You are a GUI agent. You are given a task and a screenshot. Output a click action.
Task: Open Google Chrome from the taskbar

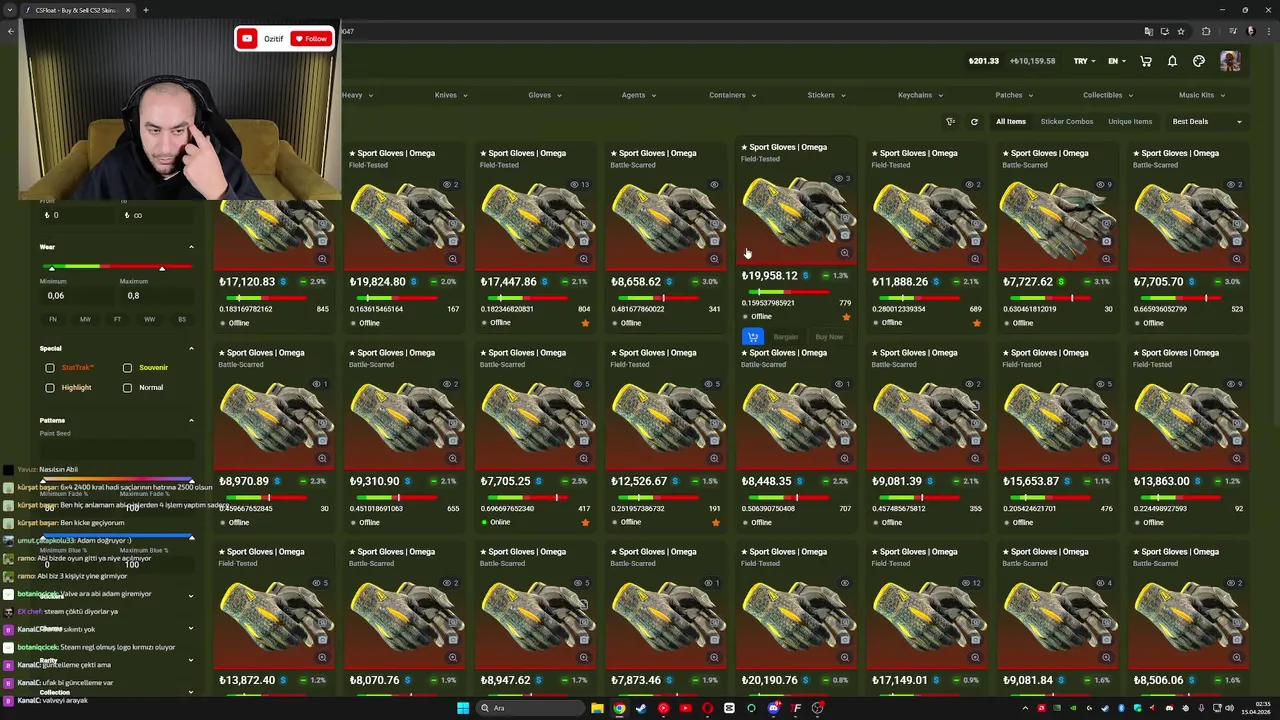point(619,708)
